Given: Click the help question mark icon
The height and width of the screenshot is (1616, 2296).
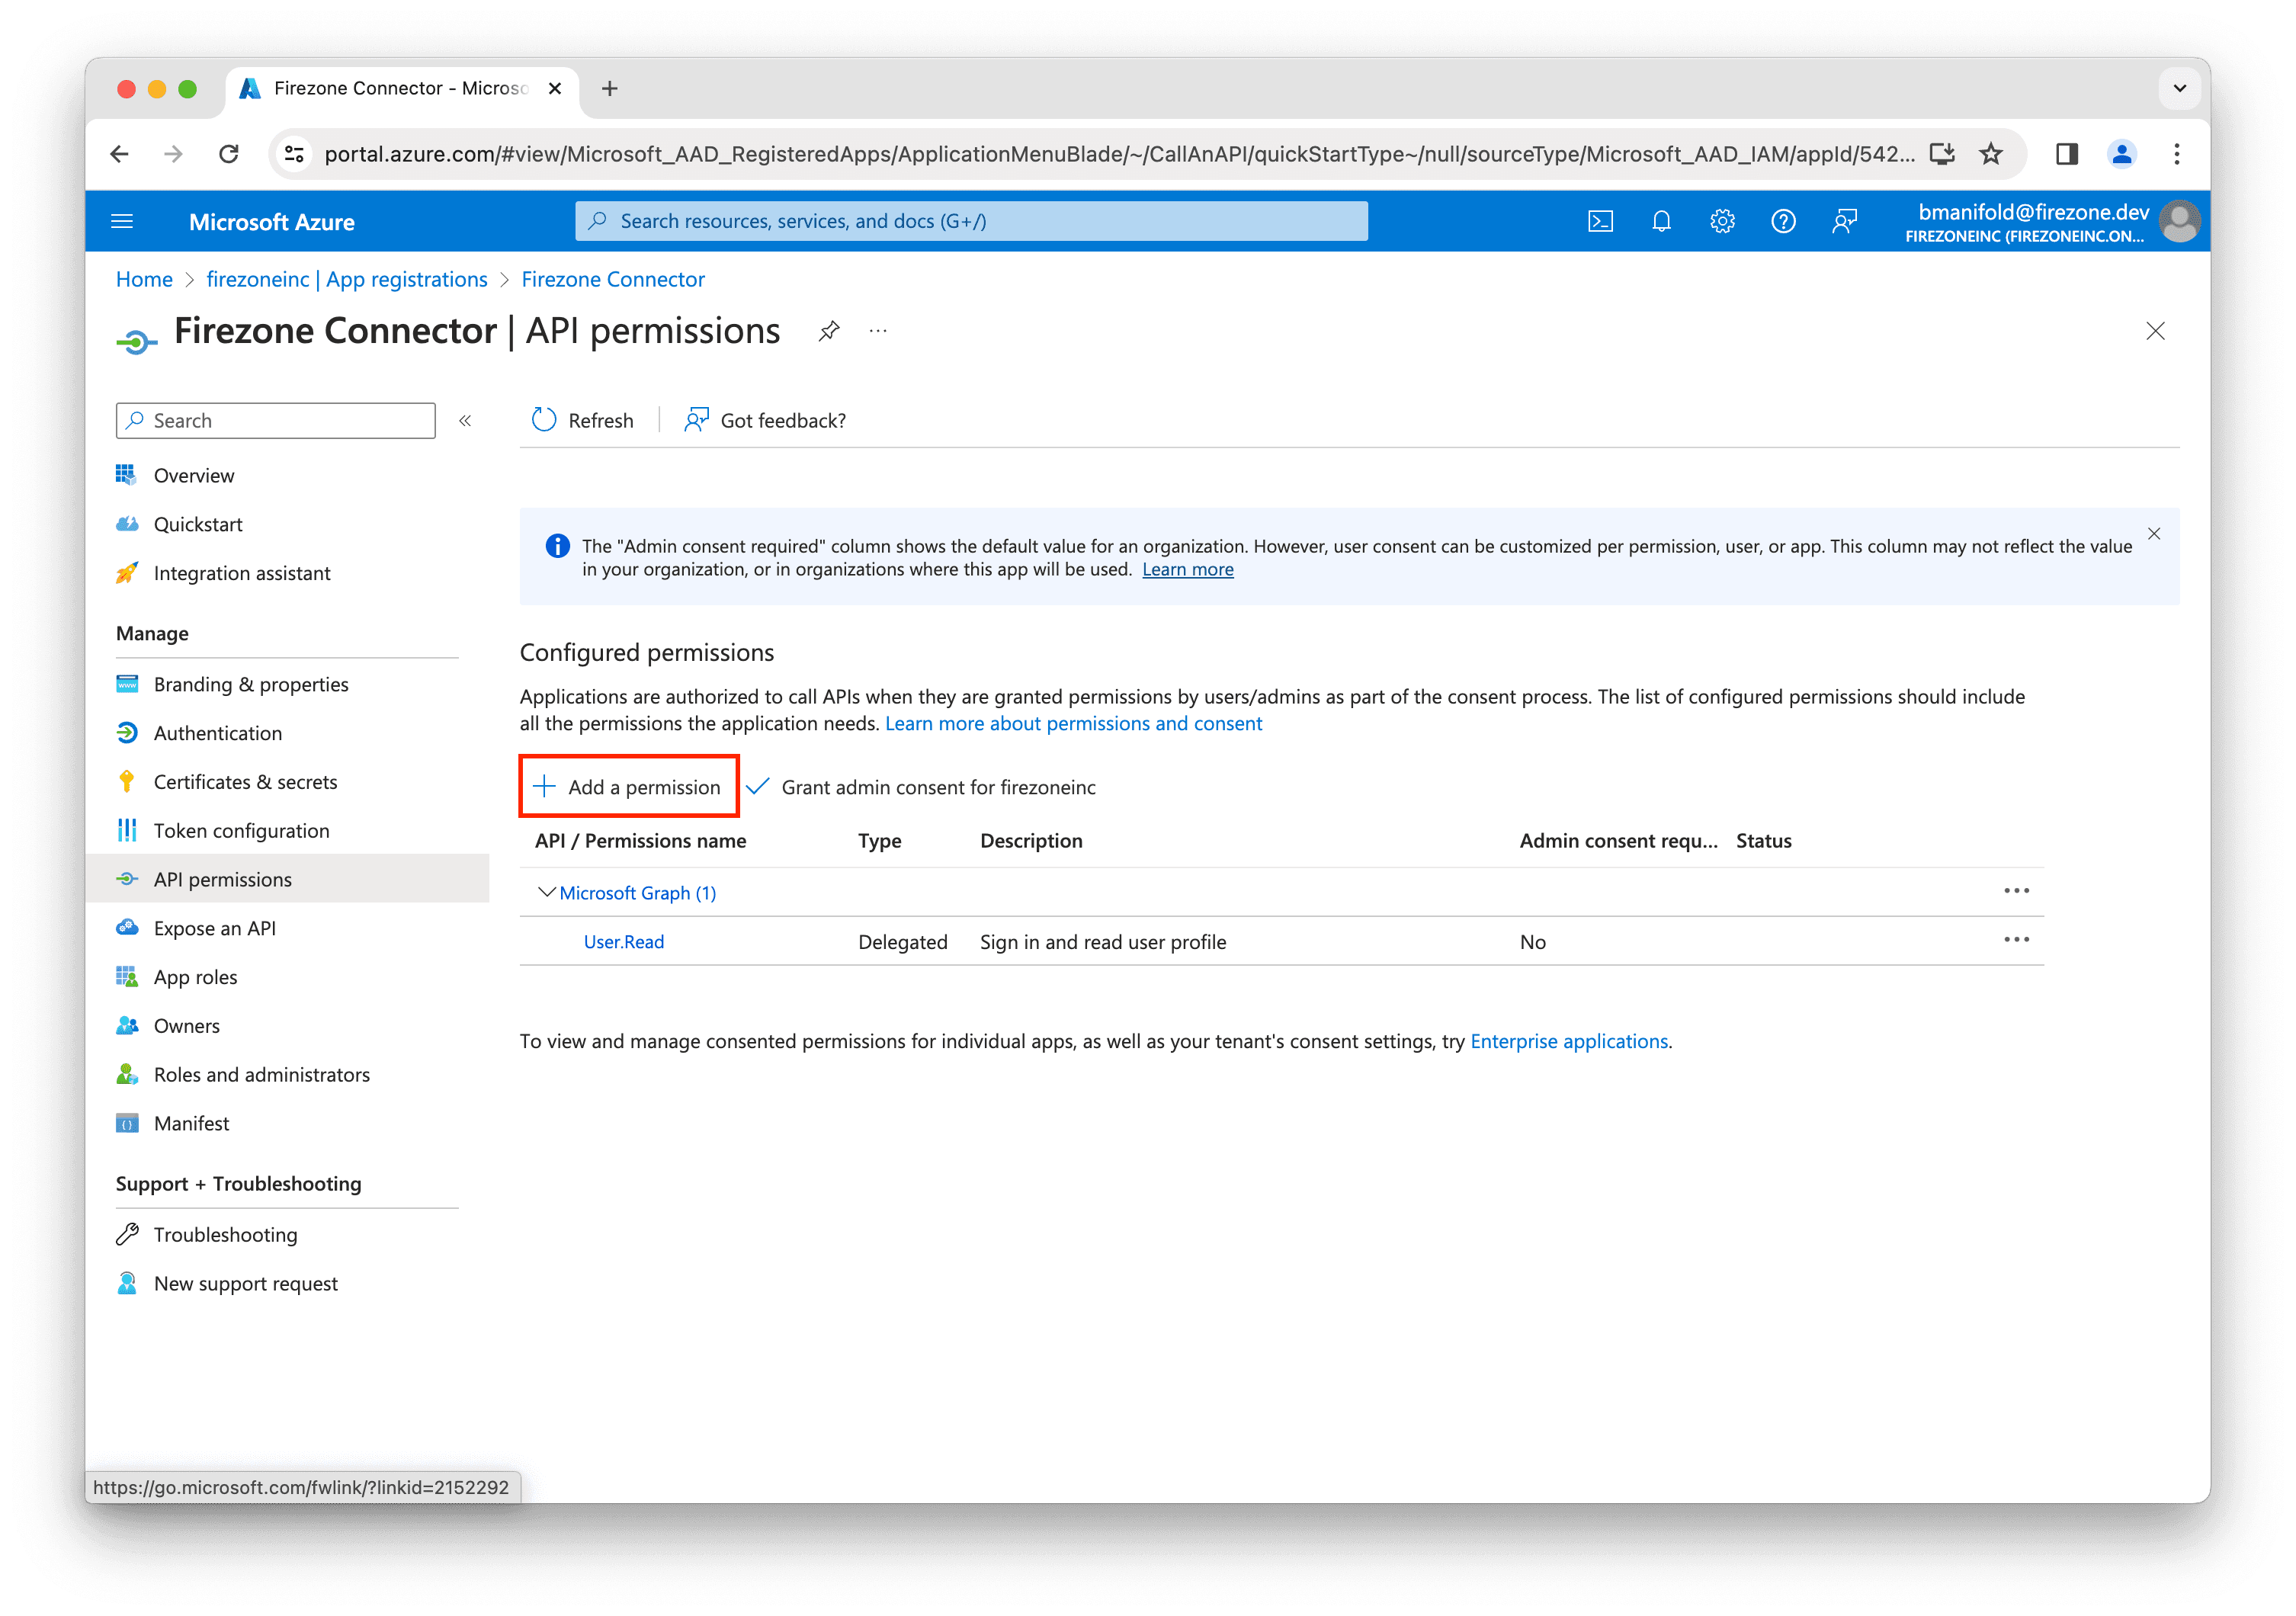Looking at the screenshot, I should coord(1783,221).
